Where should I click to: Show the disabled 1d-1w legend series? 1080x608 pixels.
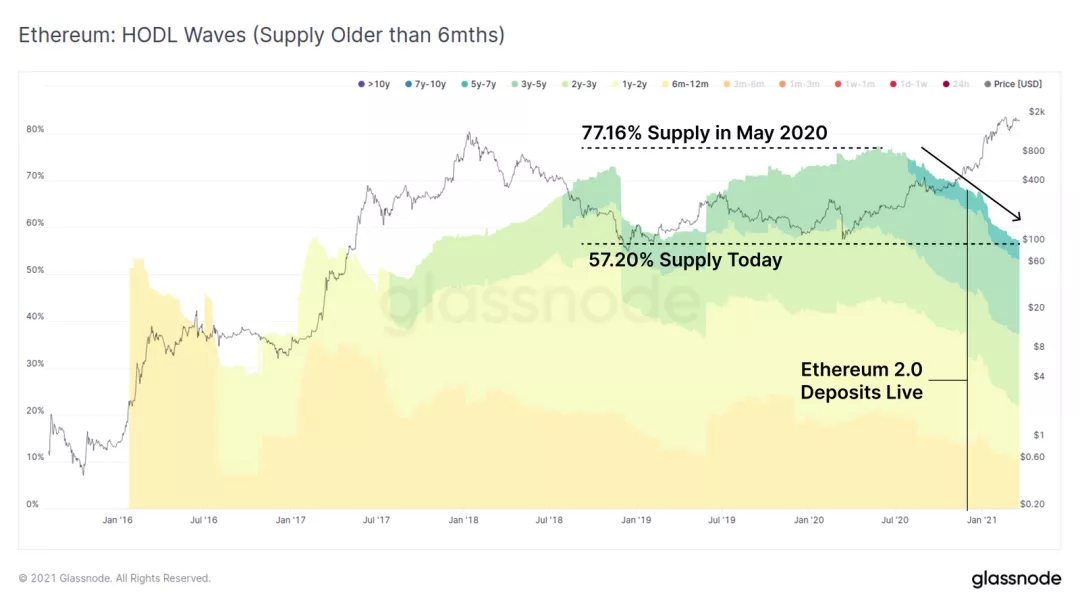(x=909, y=84)
